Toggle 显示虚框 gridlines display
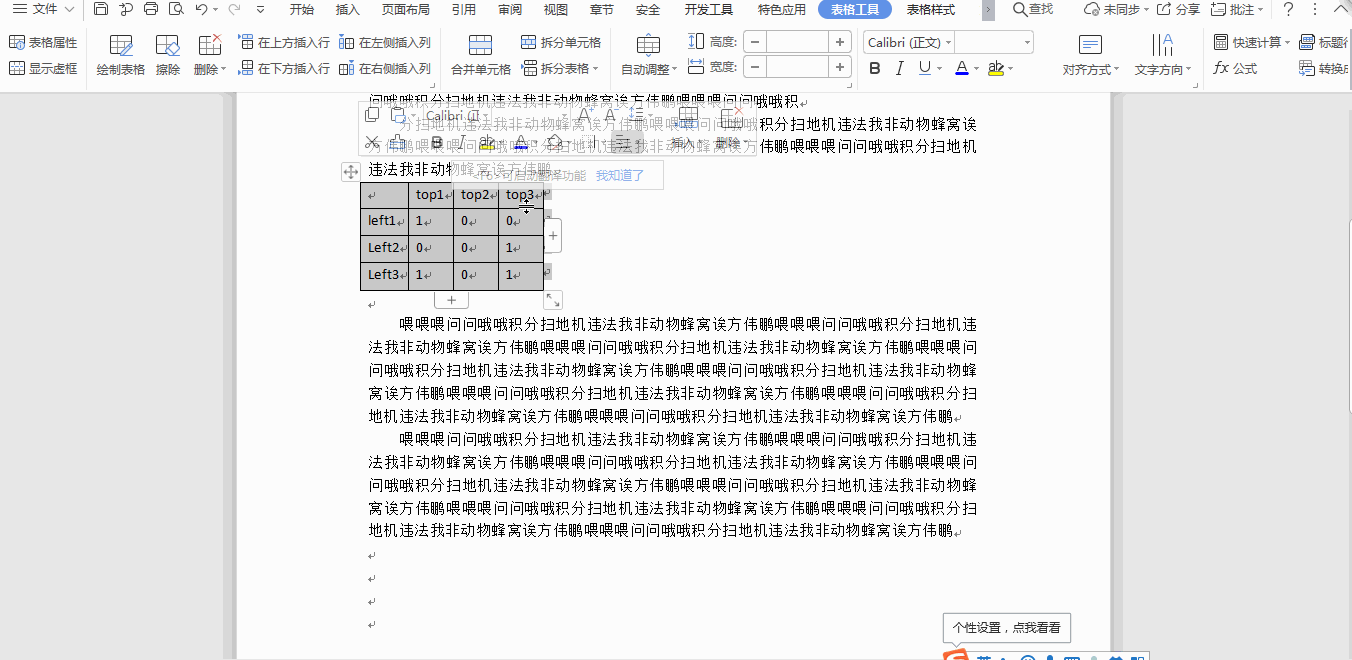The image size is (1352, 660). (x=43, y=69)
